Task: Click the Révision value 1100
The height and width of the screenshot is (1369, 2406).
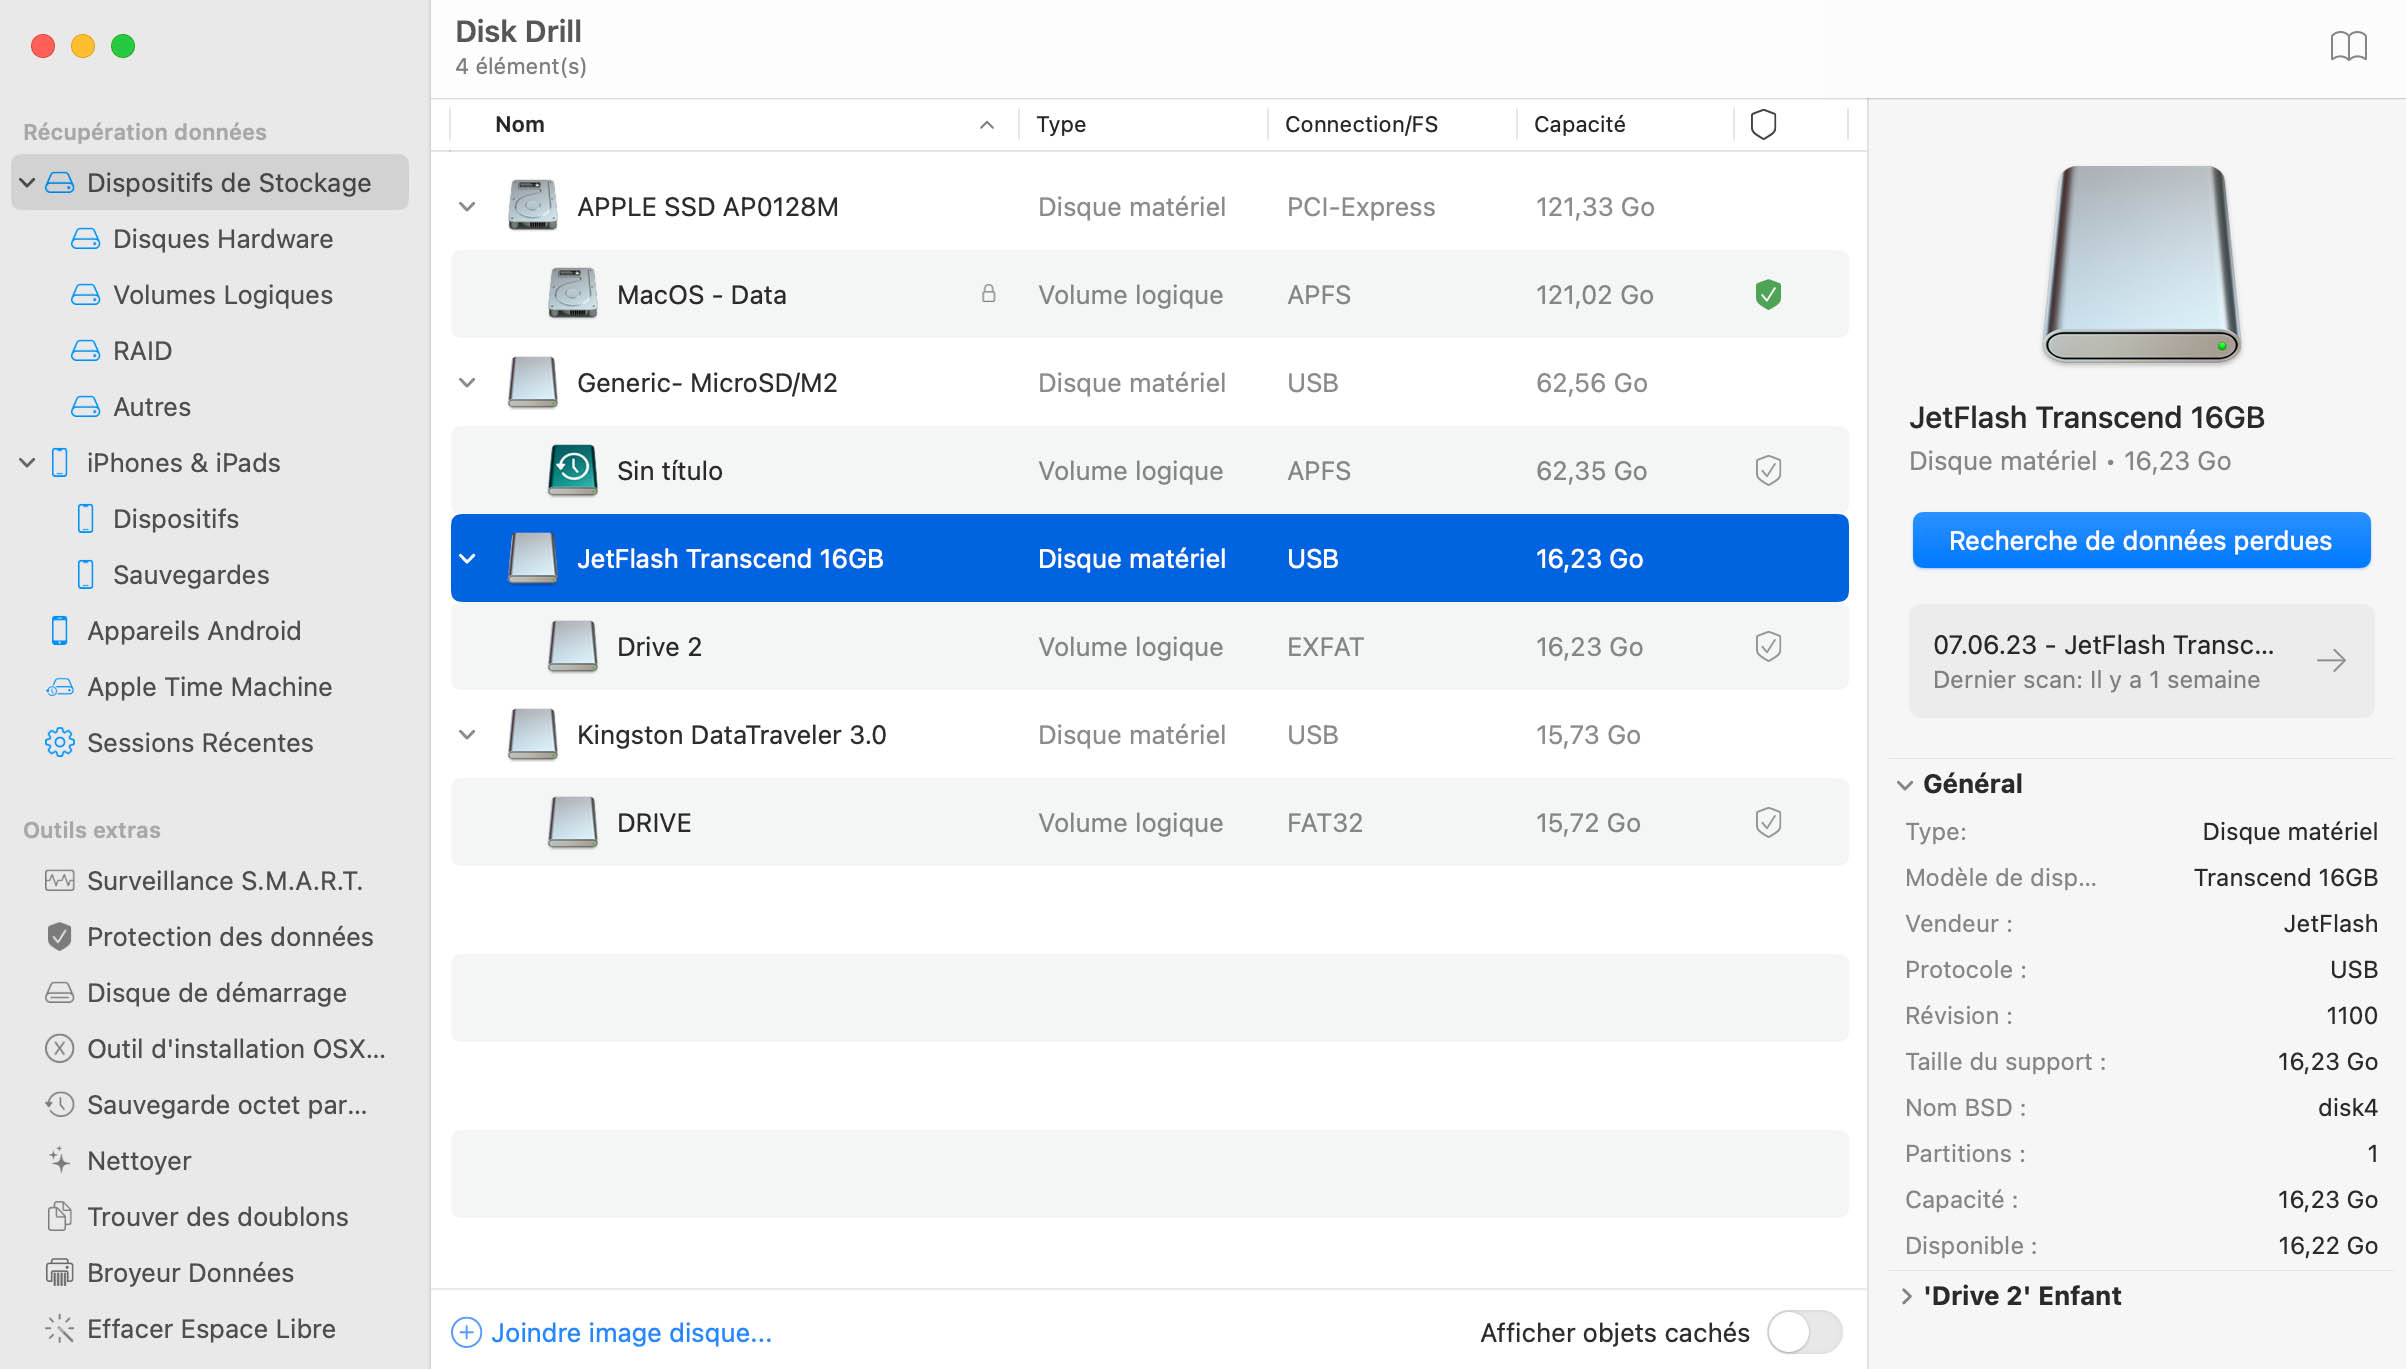Action: click(2351, 1016)
